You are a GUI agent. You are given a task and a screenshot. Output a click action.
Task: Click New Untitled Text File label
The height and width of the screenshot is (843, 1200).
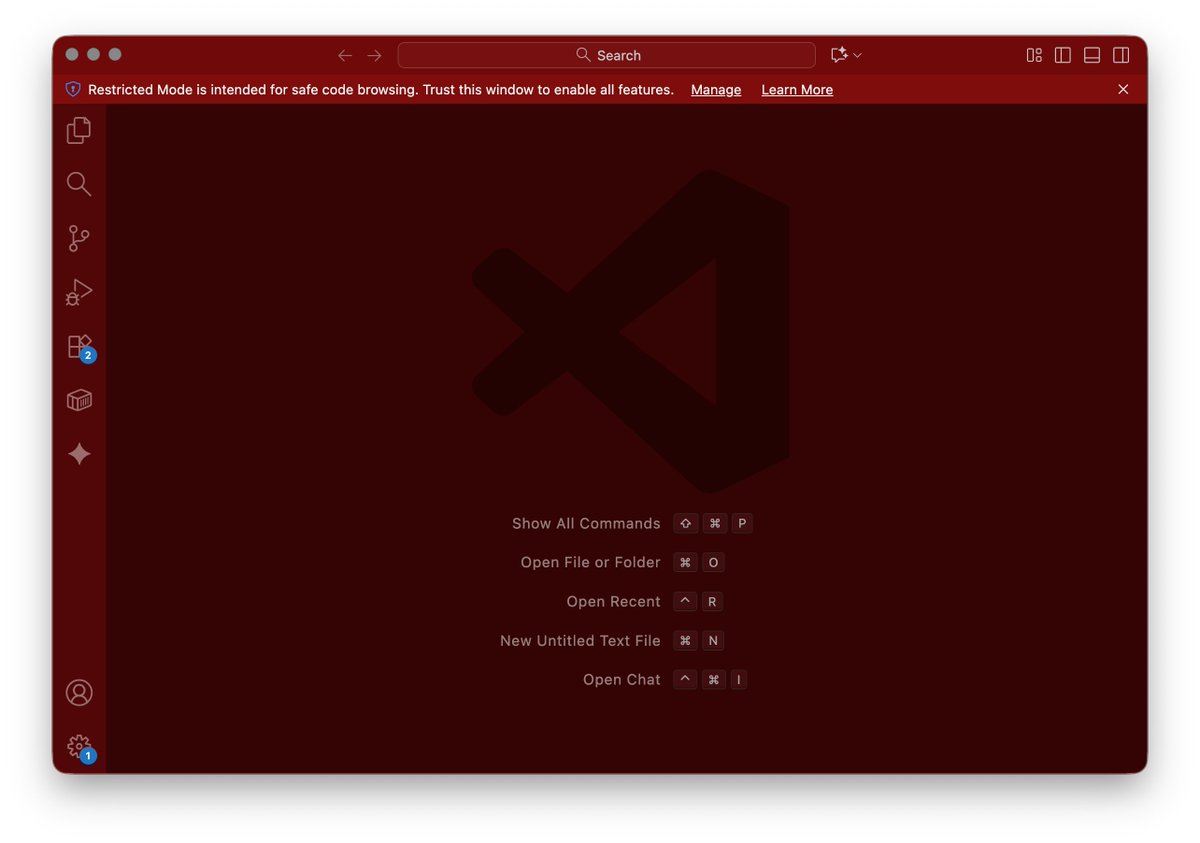(580, 640)
